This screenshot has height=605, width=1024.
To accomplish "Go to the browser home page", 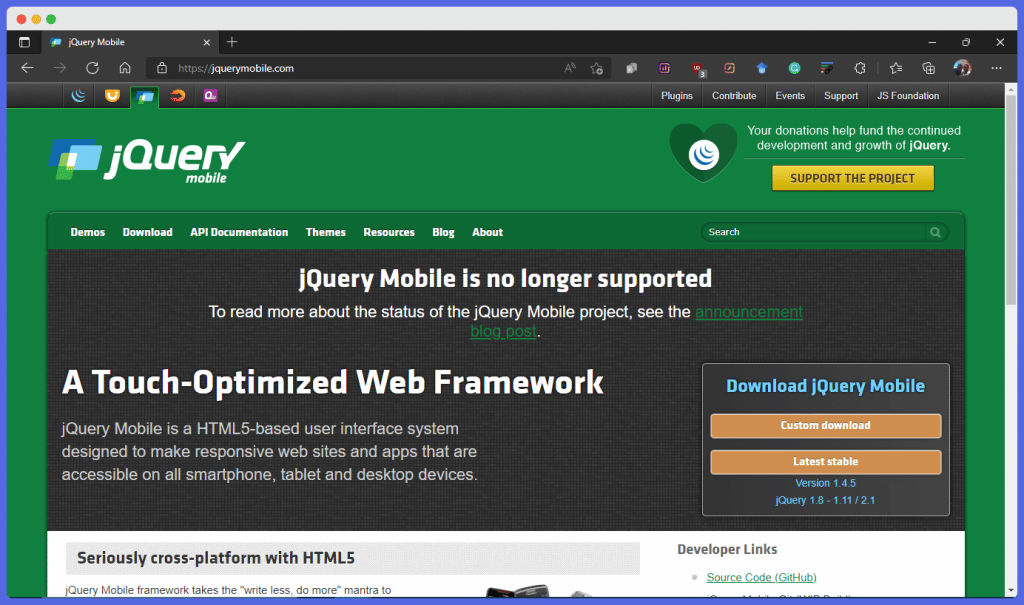I will [125, 68].
